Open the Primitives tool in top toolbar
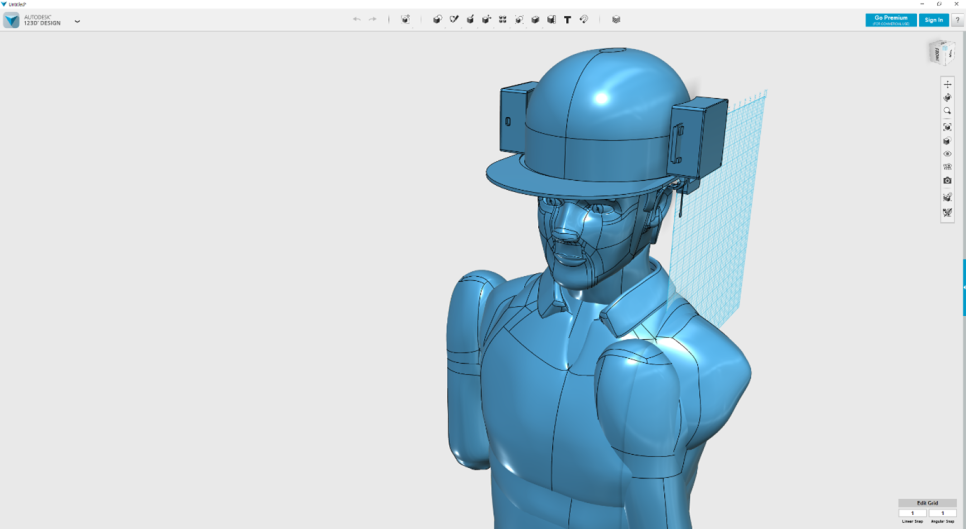This screenshot has height=529, width=966. (437, 19)
